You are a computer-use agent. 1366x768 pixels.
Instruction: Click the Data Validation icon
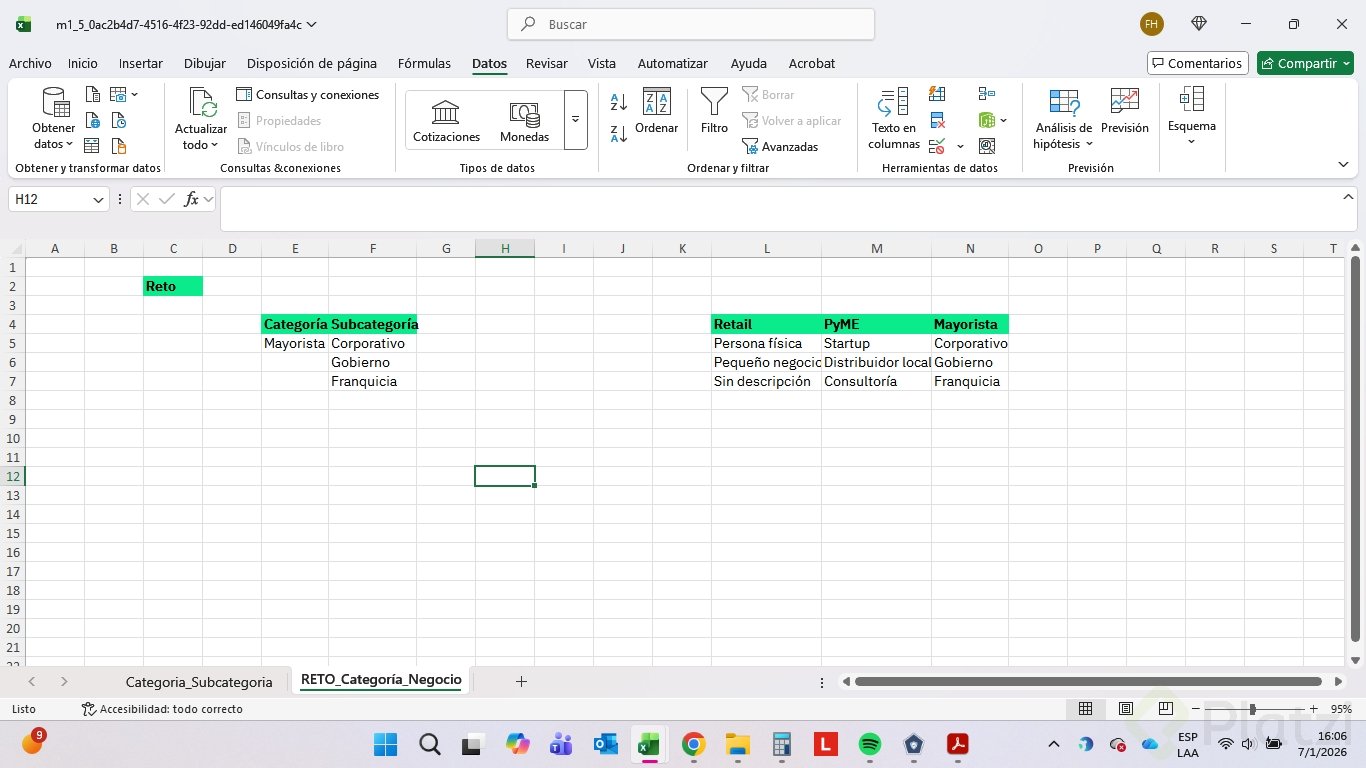[937, 147]
